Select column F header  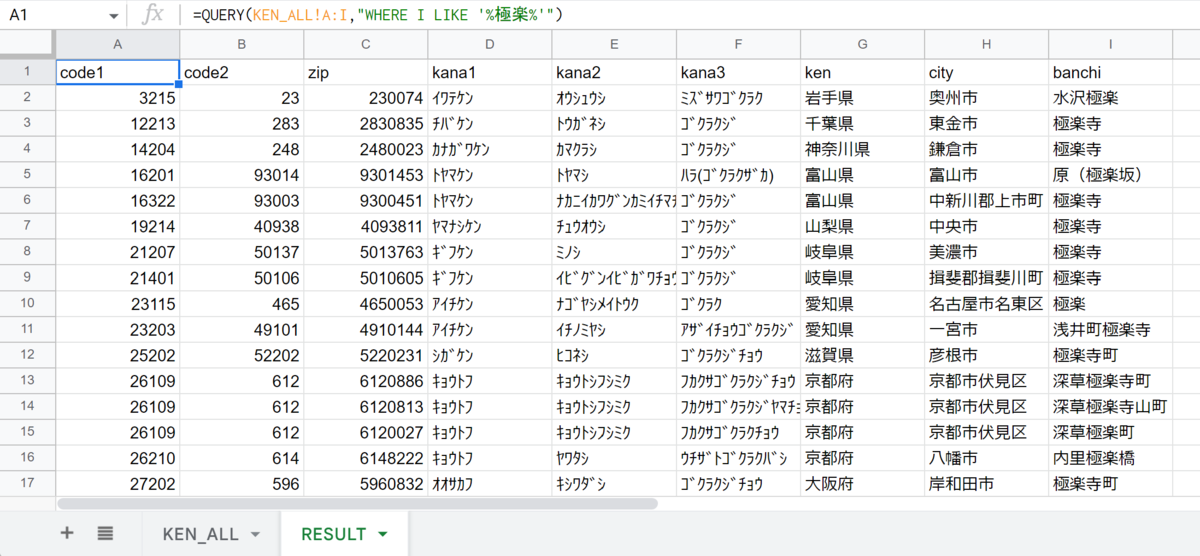point(738,44)
